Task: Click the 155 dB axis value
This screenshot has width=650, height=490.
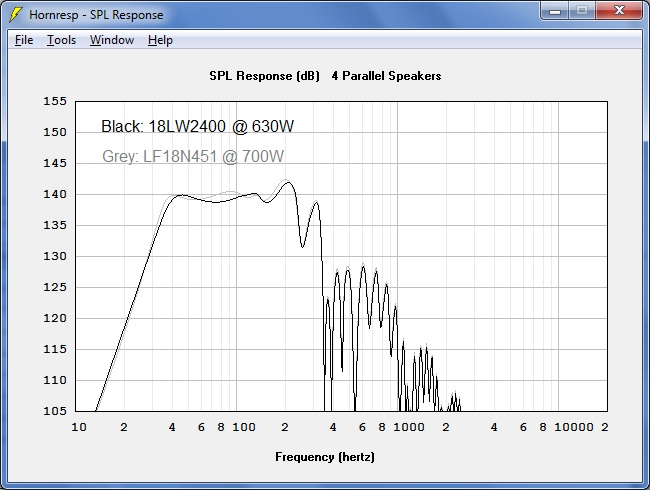Action: (x=55, y=101)
